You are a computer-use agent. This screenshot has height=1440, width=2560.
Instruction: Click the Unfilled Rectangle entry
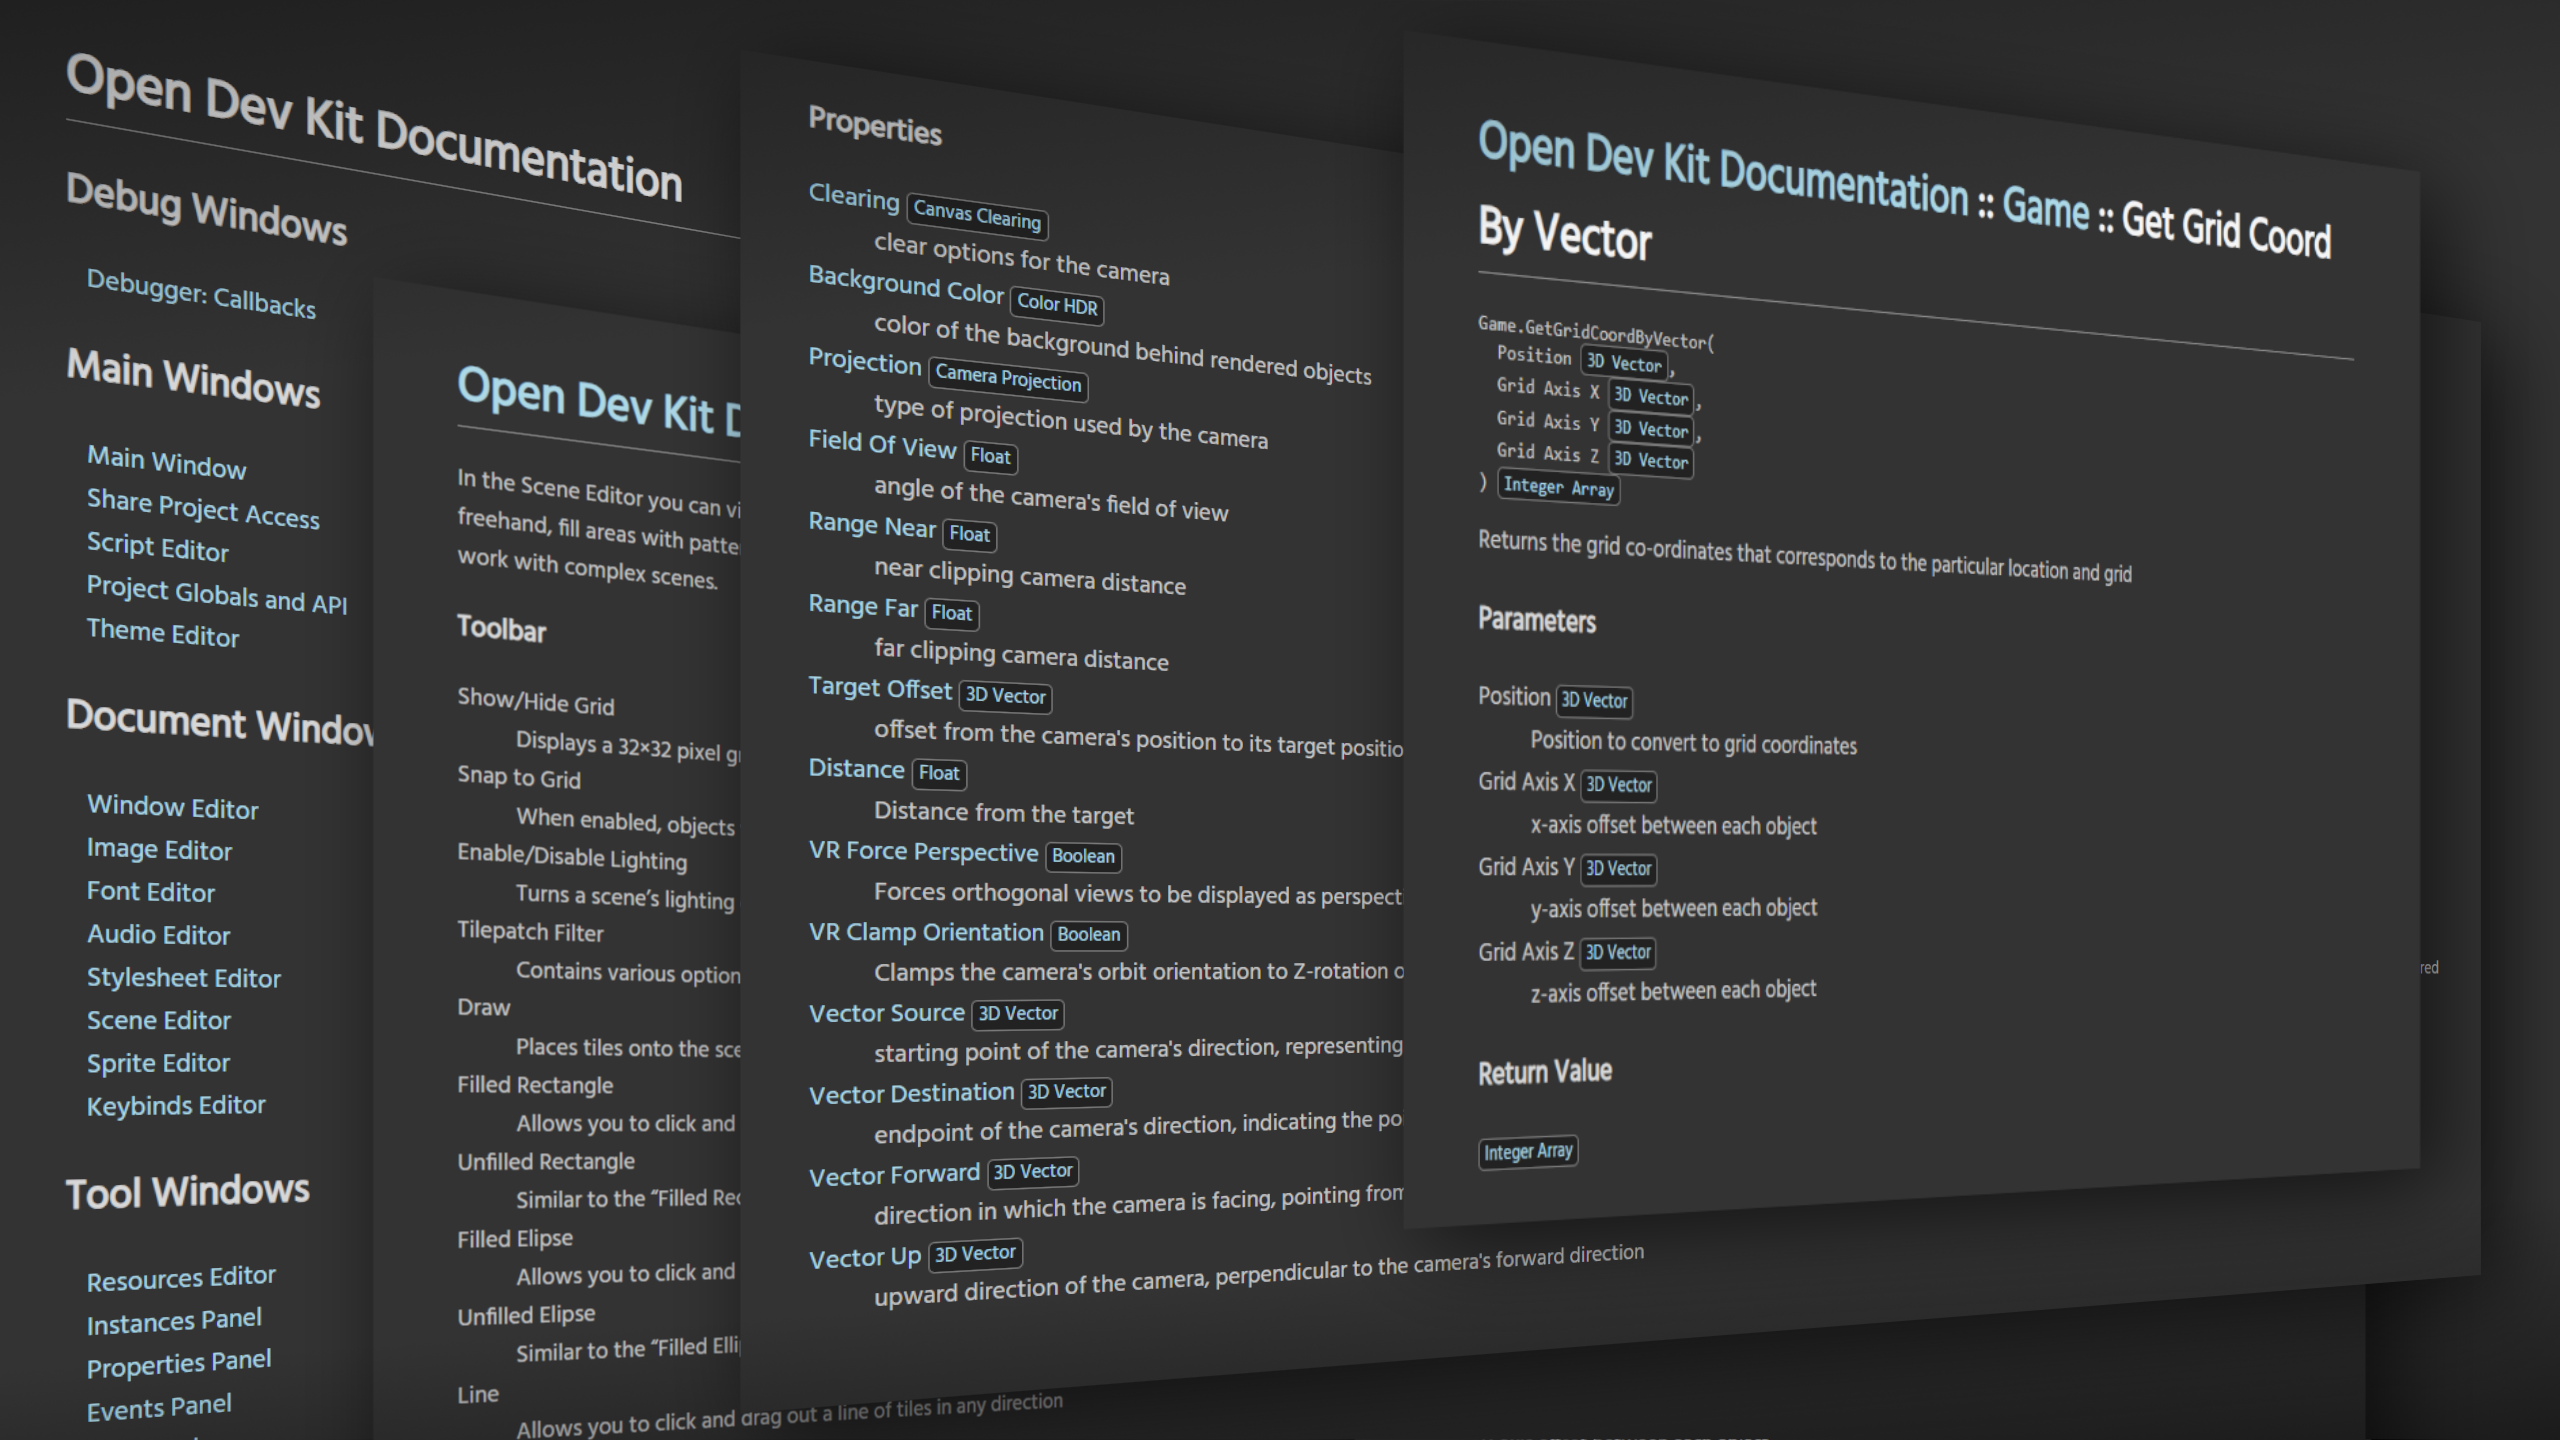pyautogui.click(x=546, y=1161)
